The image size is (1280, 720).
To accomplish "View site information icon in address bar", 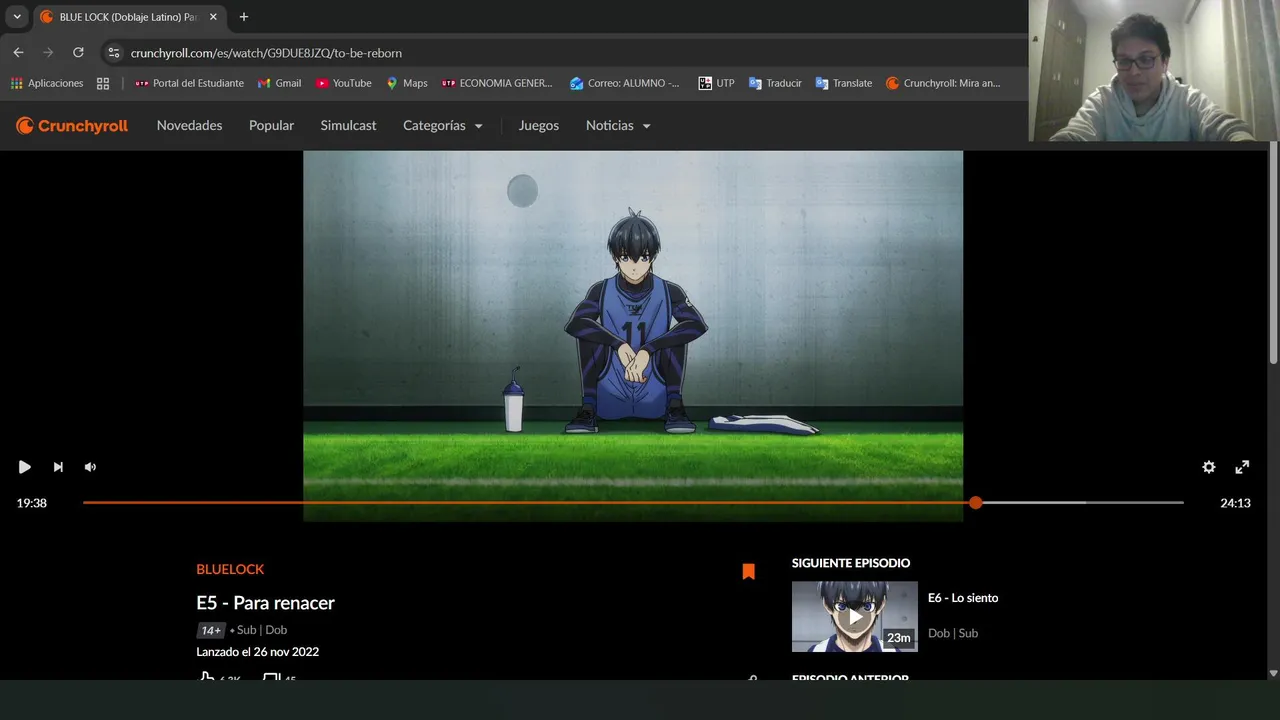I will click(113, 53).
